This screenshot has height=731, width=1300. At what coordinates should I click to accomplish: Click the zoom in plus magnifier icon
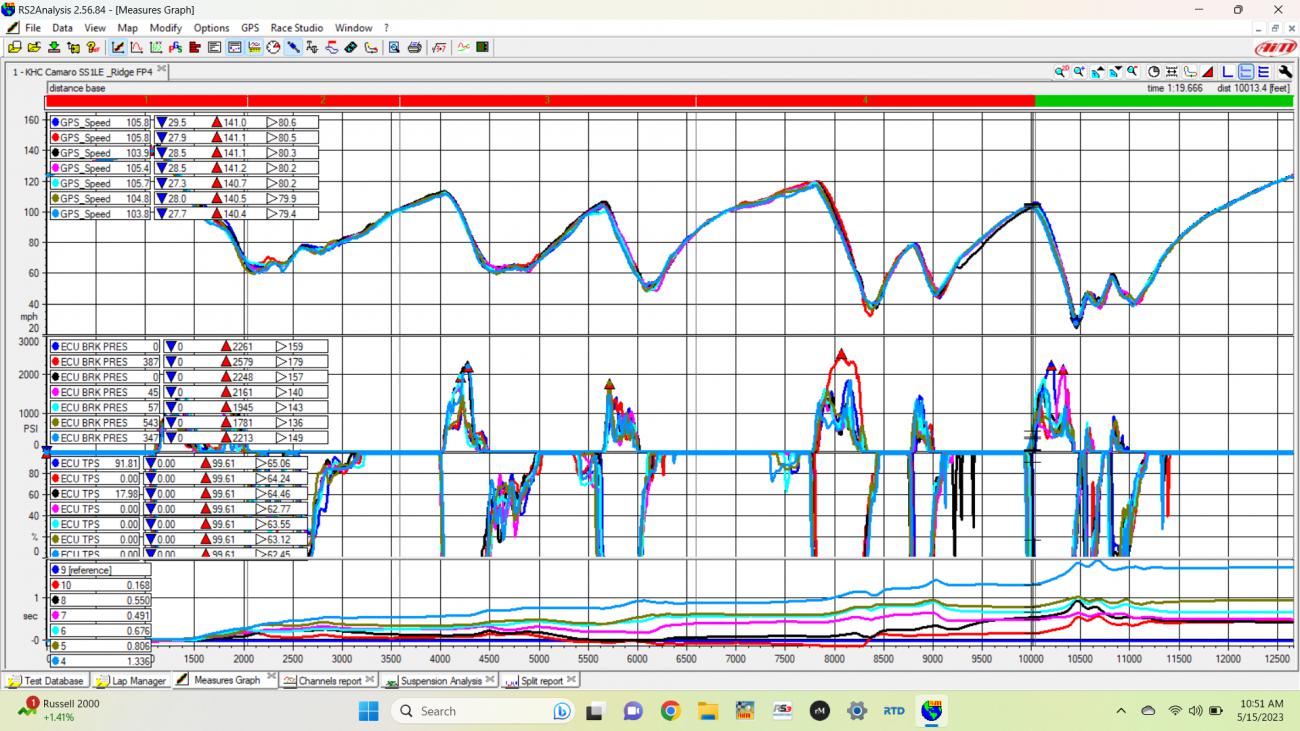click(x=1079, y=72)
